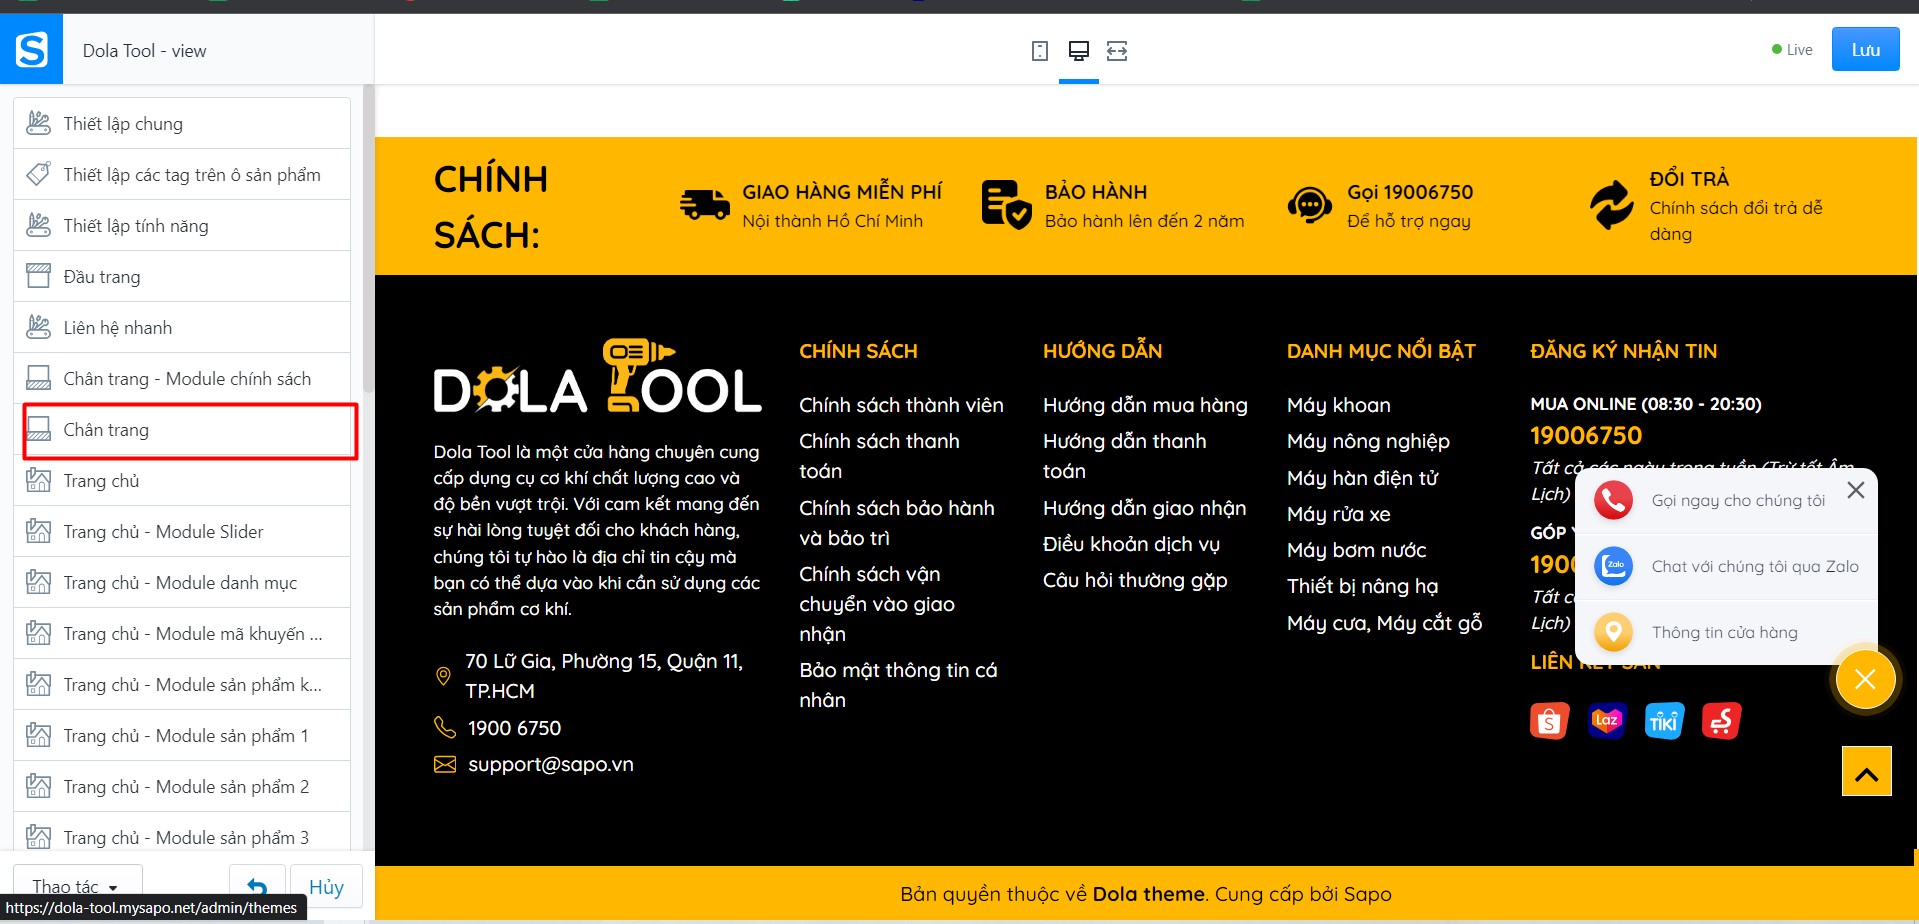
Task: Click the warranty document shield icon
Action: [x=1006, y=204]
